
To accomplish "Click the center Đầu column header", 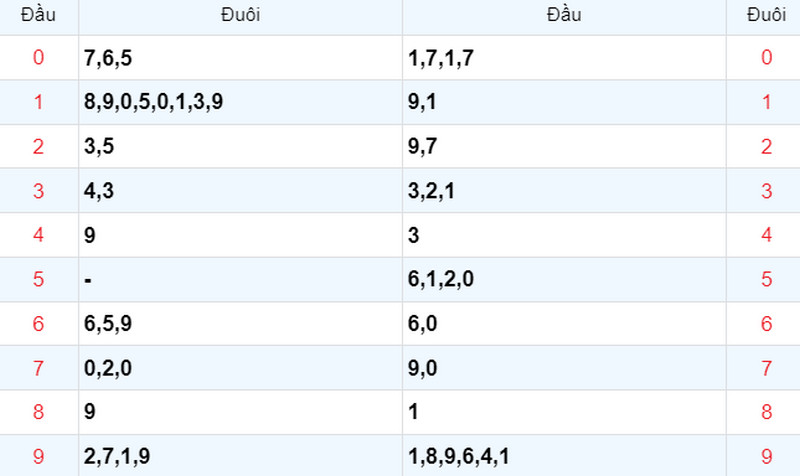I will point(564,15).
